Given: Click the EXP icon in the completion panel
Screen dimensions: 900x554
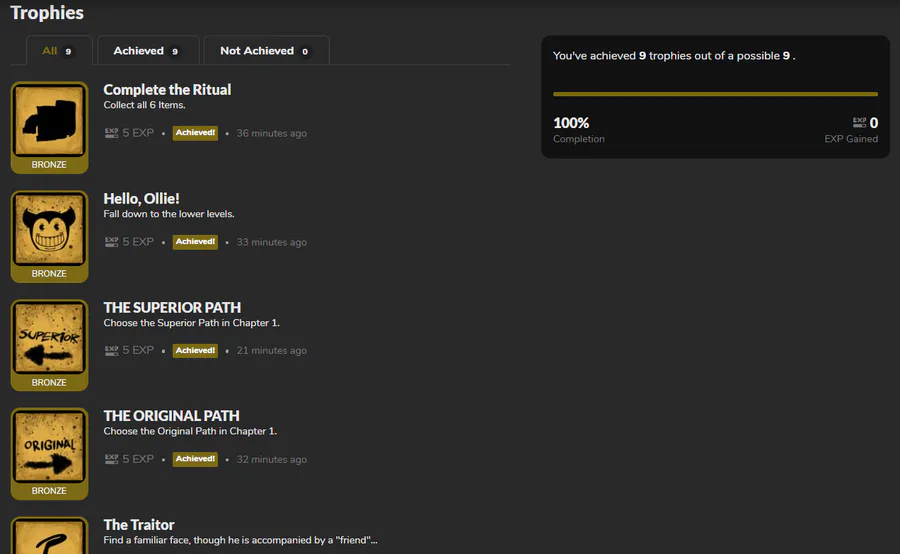Looking at the screenshot, I should pyautogui.click(x=859, y=122).
